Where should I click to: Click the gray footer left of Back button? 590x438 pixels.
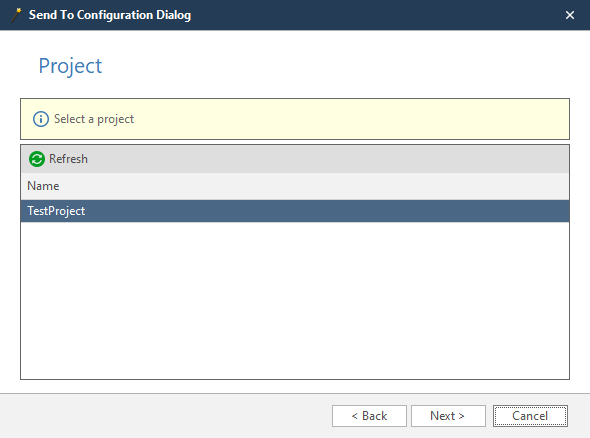coord(166,416)
